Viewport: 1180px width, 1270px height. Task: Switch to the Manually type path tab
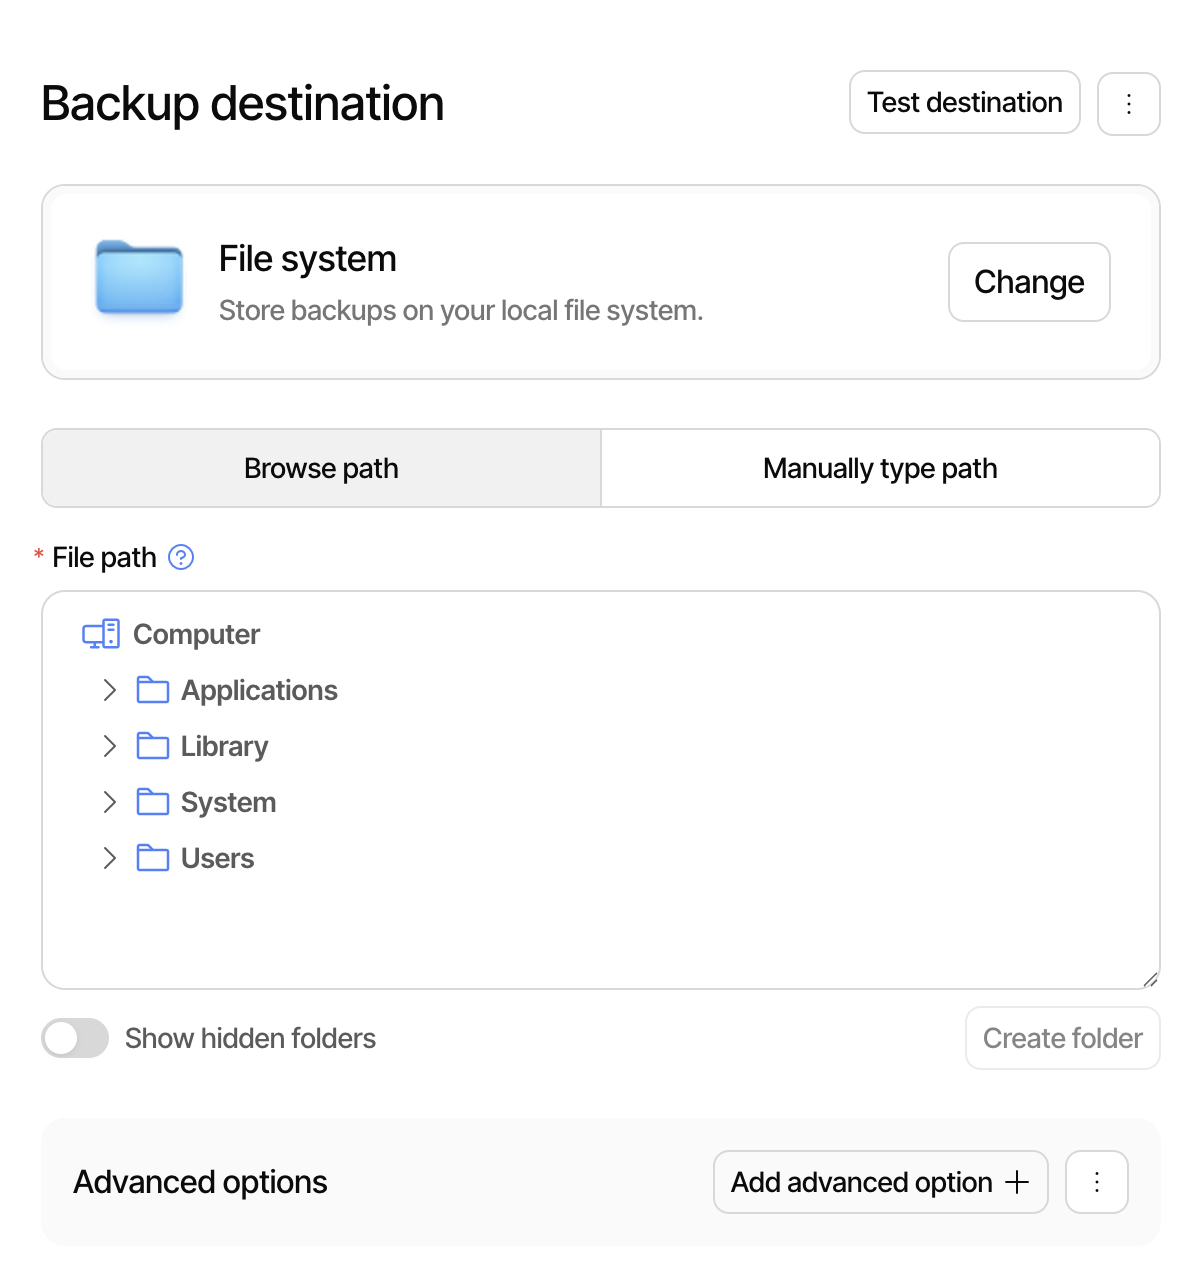tap(879, 468)
